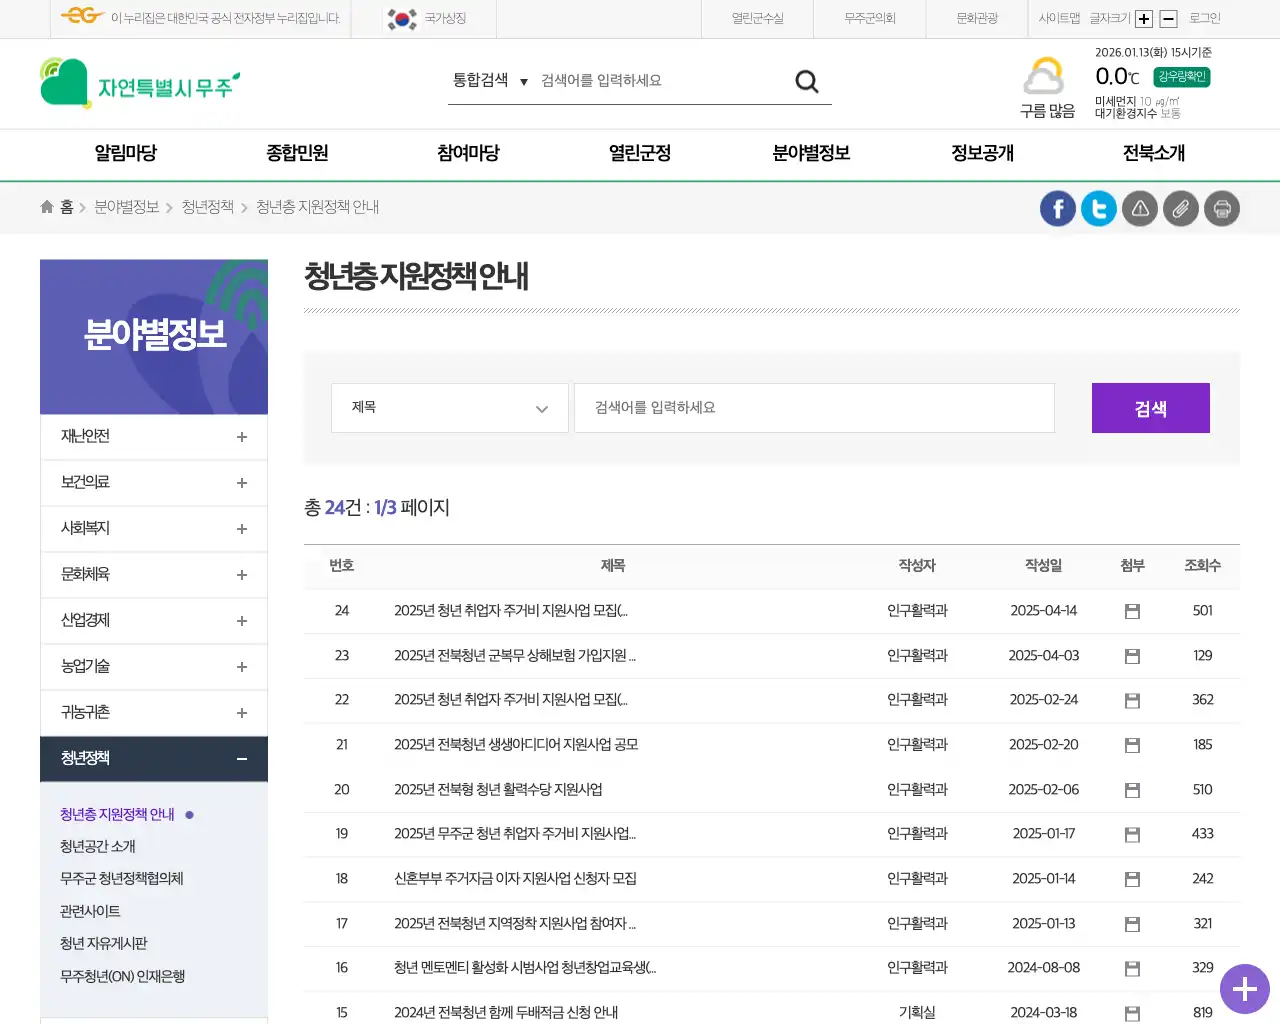Open the 종합민원 menu
The width and height of the screenshot is (1280, 1024).
(x=295, y=154)
